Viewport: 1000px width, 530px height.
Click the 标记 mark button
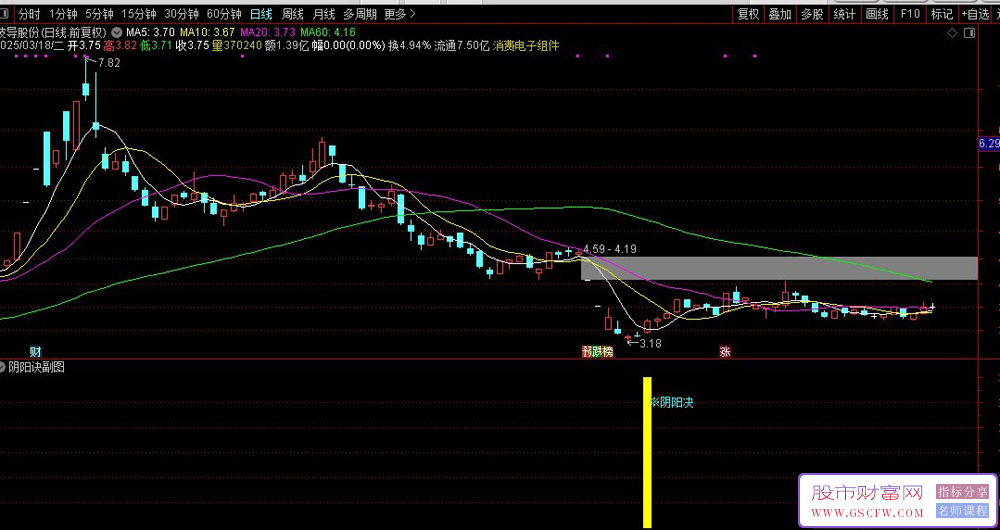942,13
